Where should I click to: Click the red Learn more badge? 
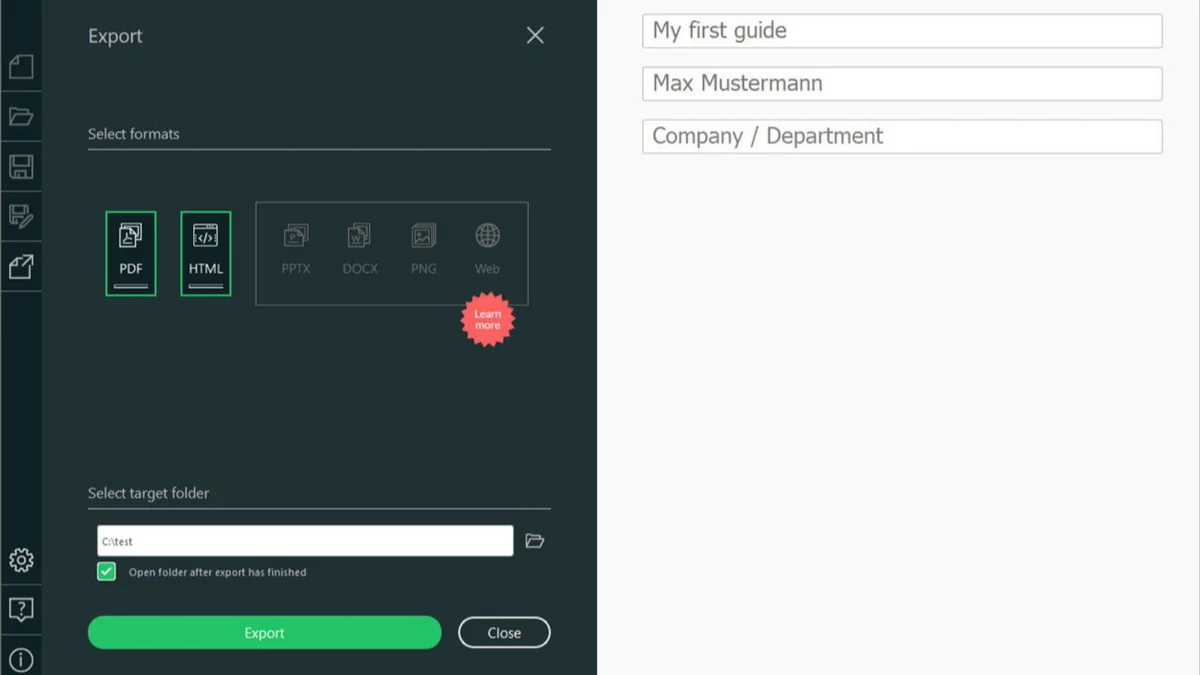[487, 320]
